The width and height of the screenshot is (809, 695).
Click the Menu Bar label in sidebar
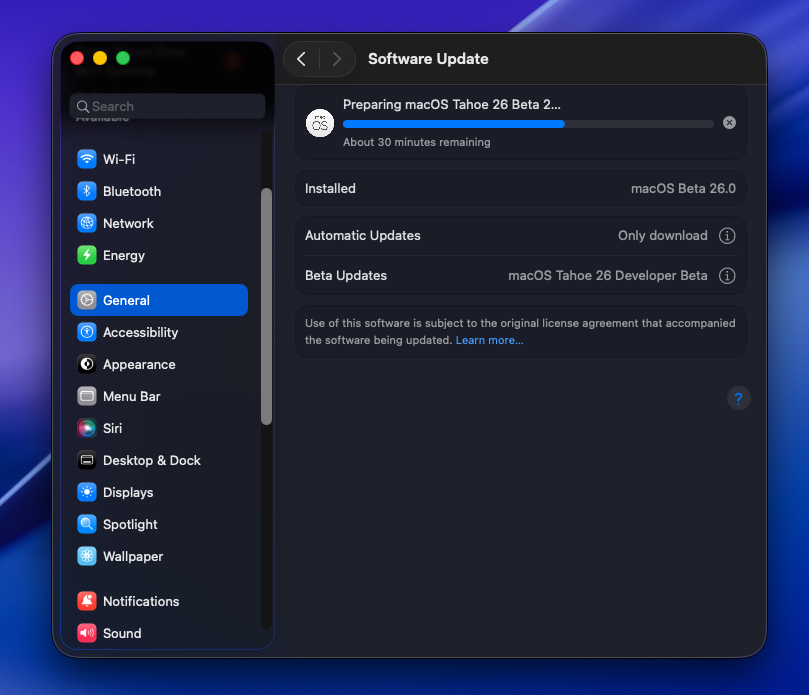pos(132,396)
